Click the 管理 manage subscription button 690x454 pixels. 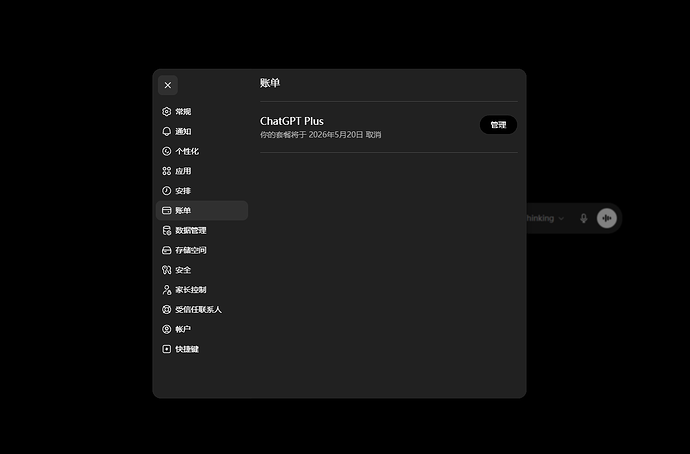click(498, 125)
